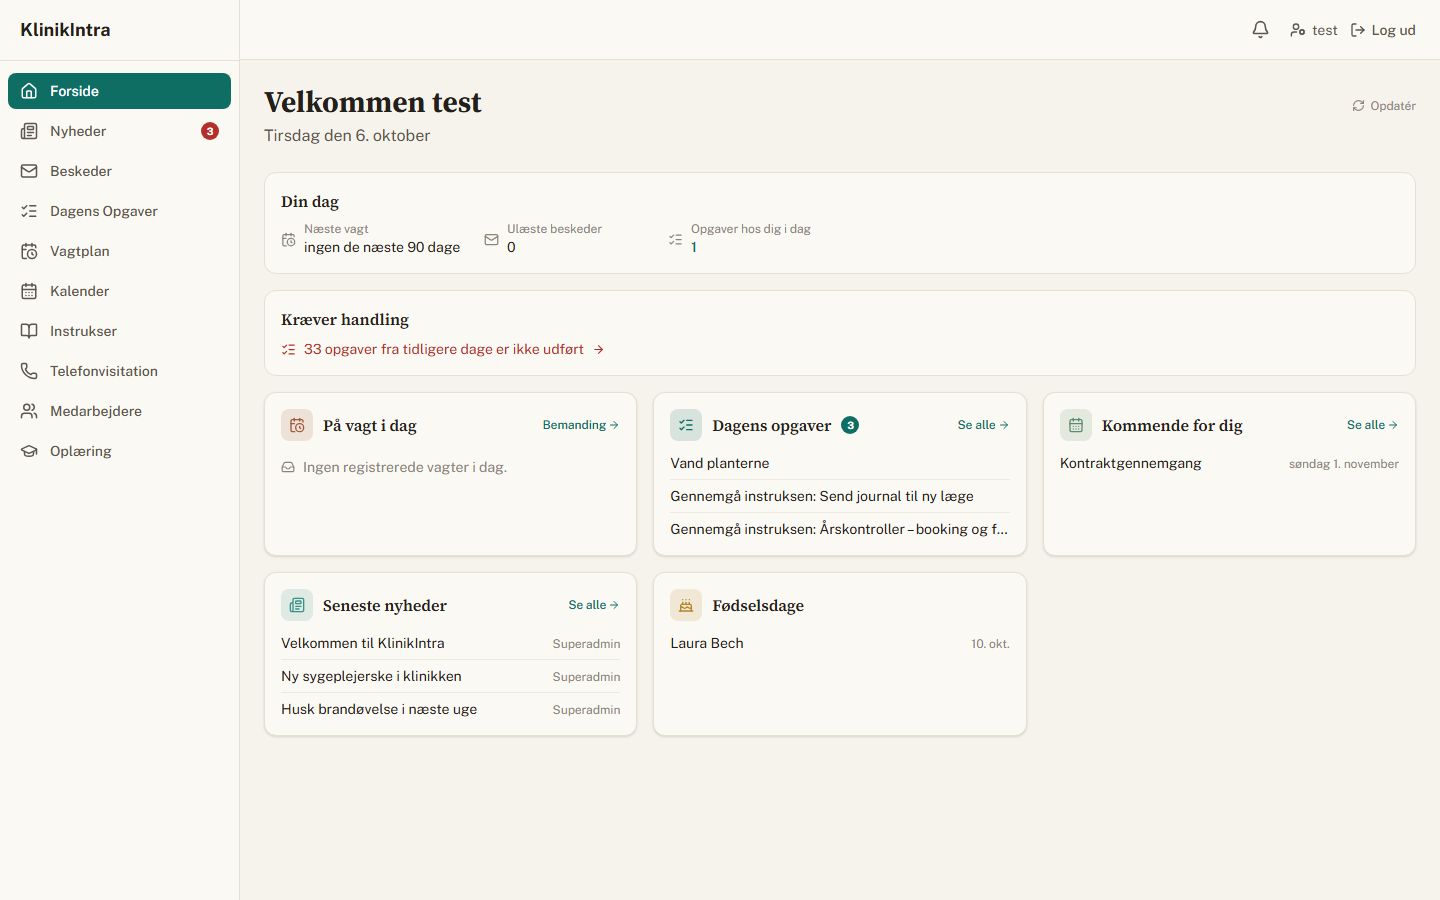This screenshot has height=900, width=1440.
Task: Open Nyheder in the sidebar
Action: (119, 131)
